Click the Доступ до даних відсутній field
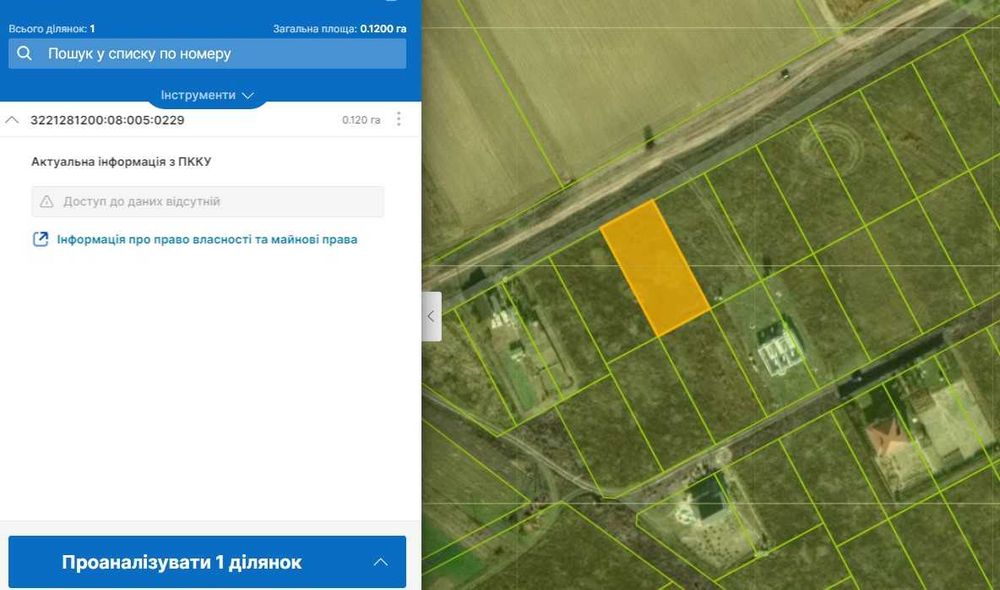Viewport: 1000px width, 590px height. click(x=208, y=202)
